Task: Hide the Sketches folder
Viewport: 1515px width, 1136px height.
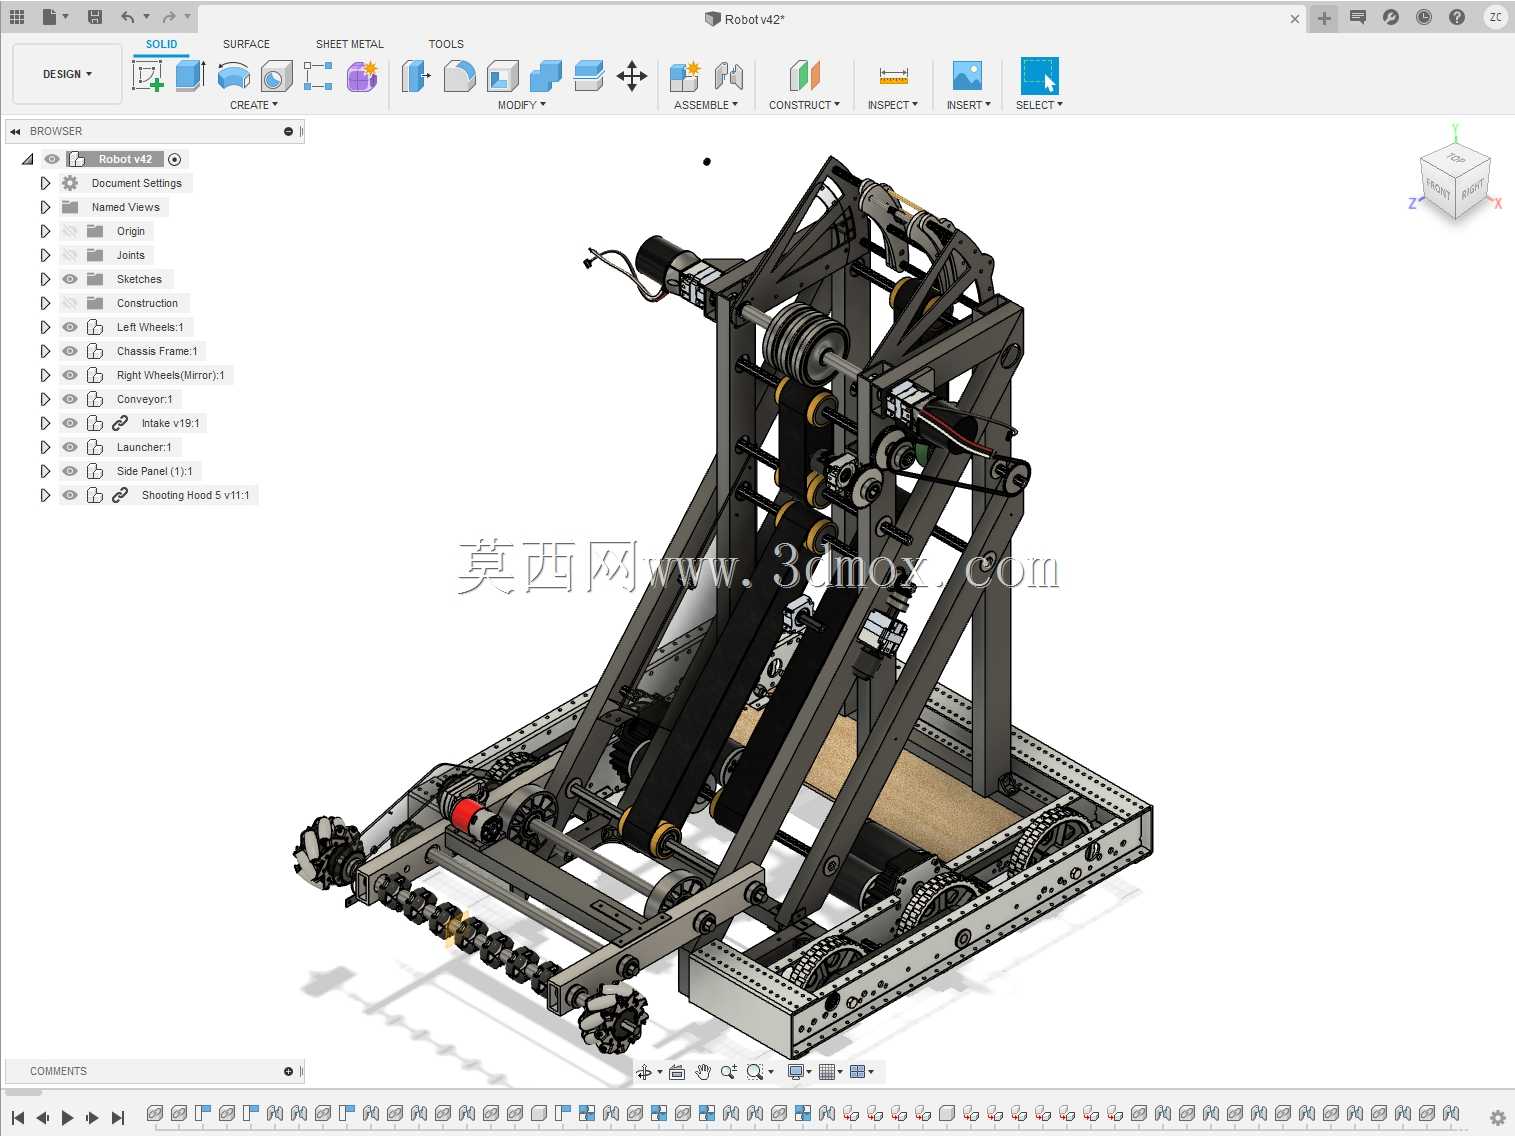Action: tap(70, 279)
